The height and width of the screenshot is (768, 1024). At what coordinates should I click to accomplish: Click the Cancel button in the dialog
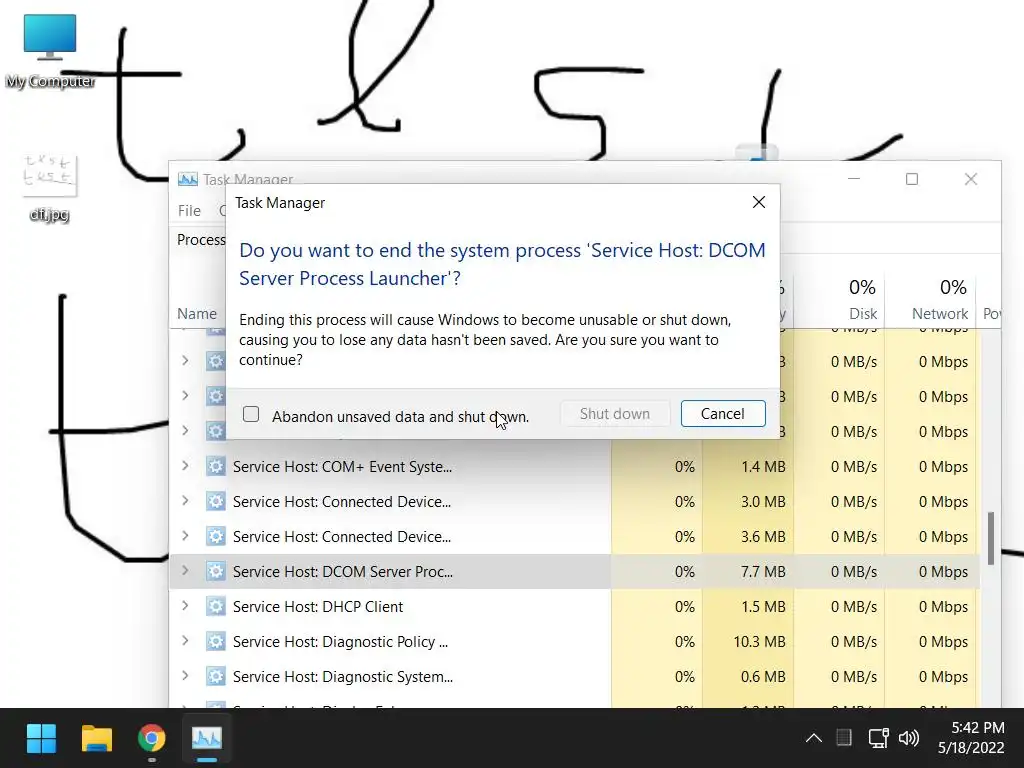coord(723,413)
